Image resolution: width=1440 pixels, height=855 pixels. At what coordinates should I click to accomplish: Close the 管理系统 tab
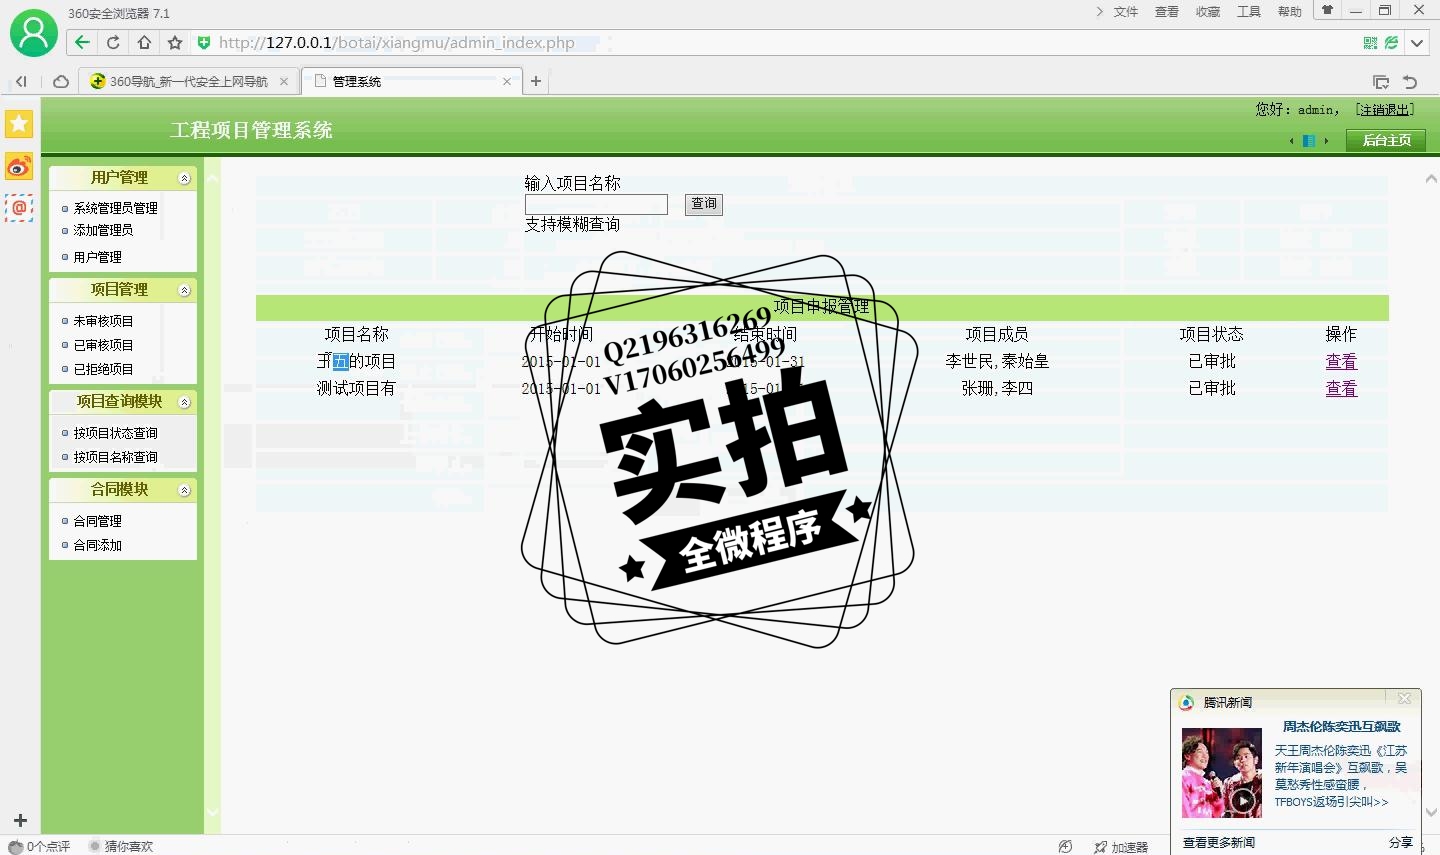[507, 82]
